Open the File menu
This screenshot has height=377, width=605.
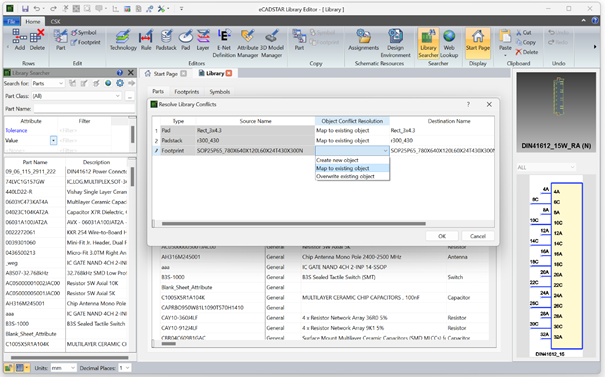tap(11, 22)
